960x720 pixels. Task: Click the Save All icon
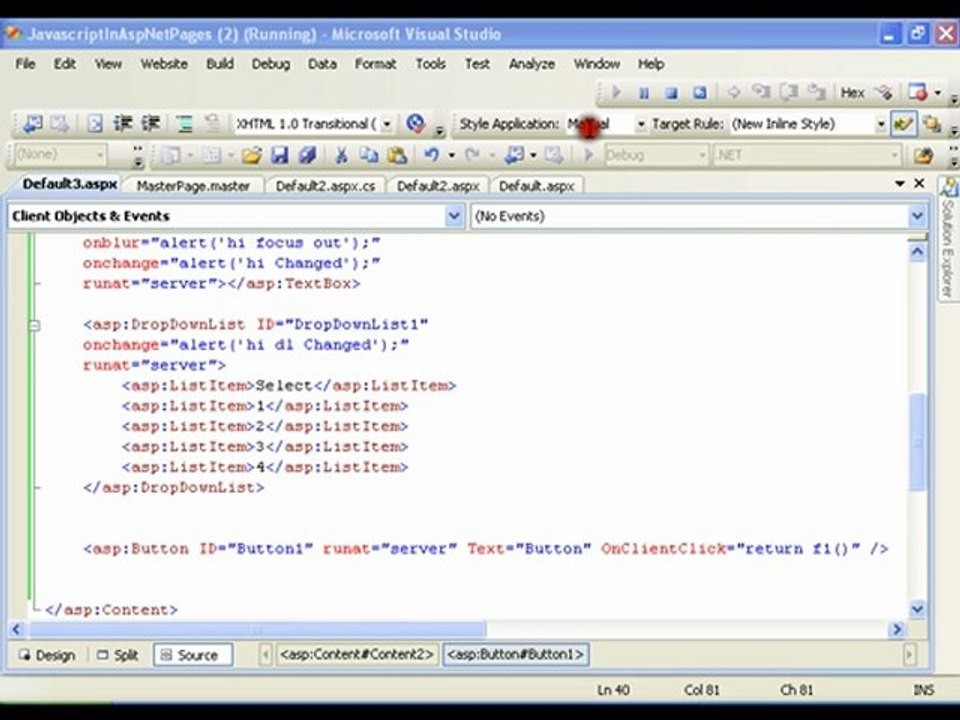point(307,156)
